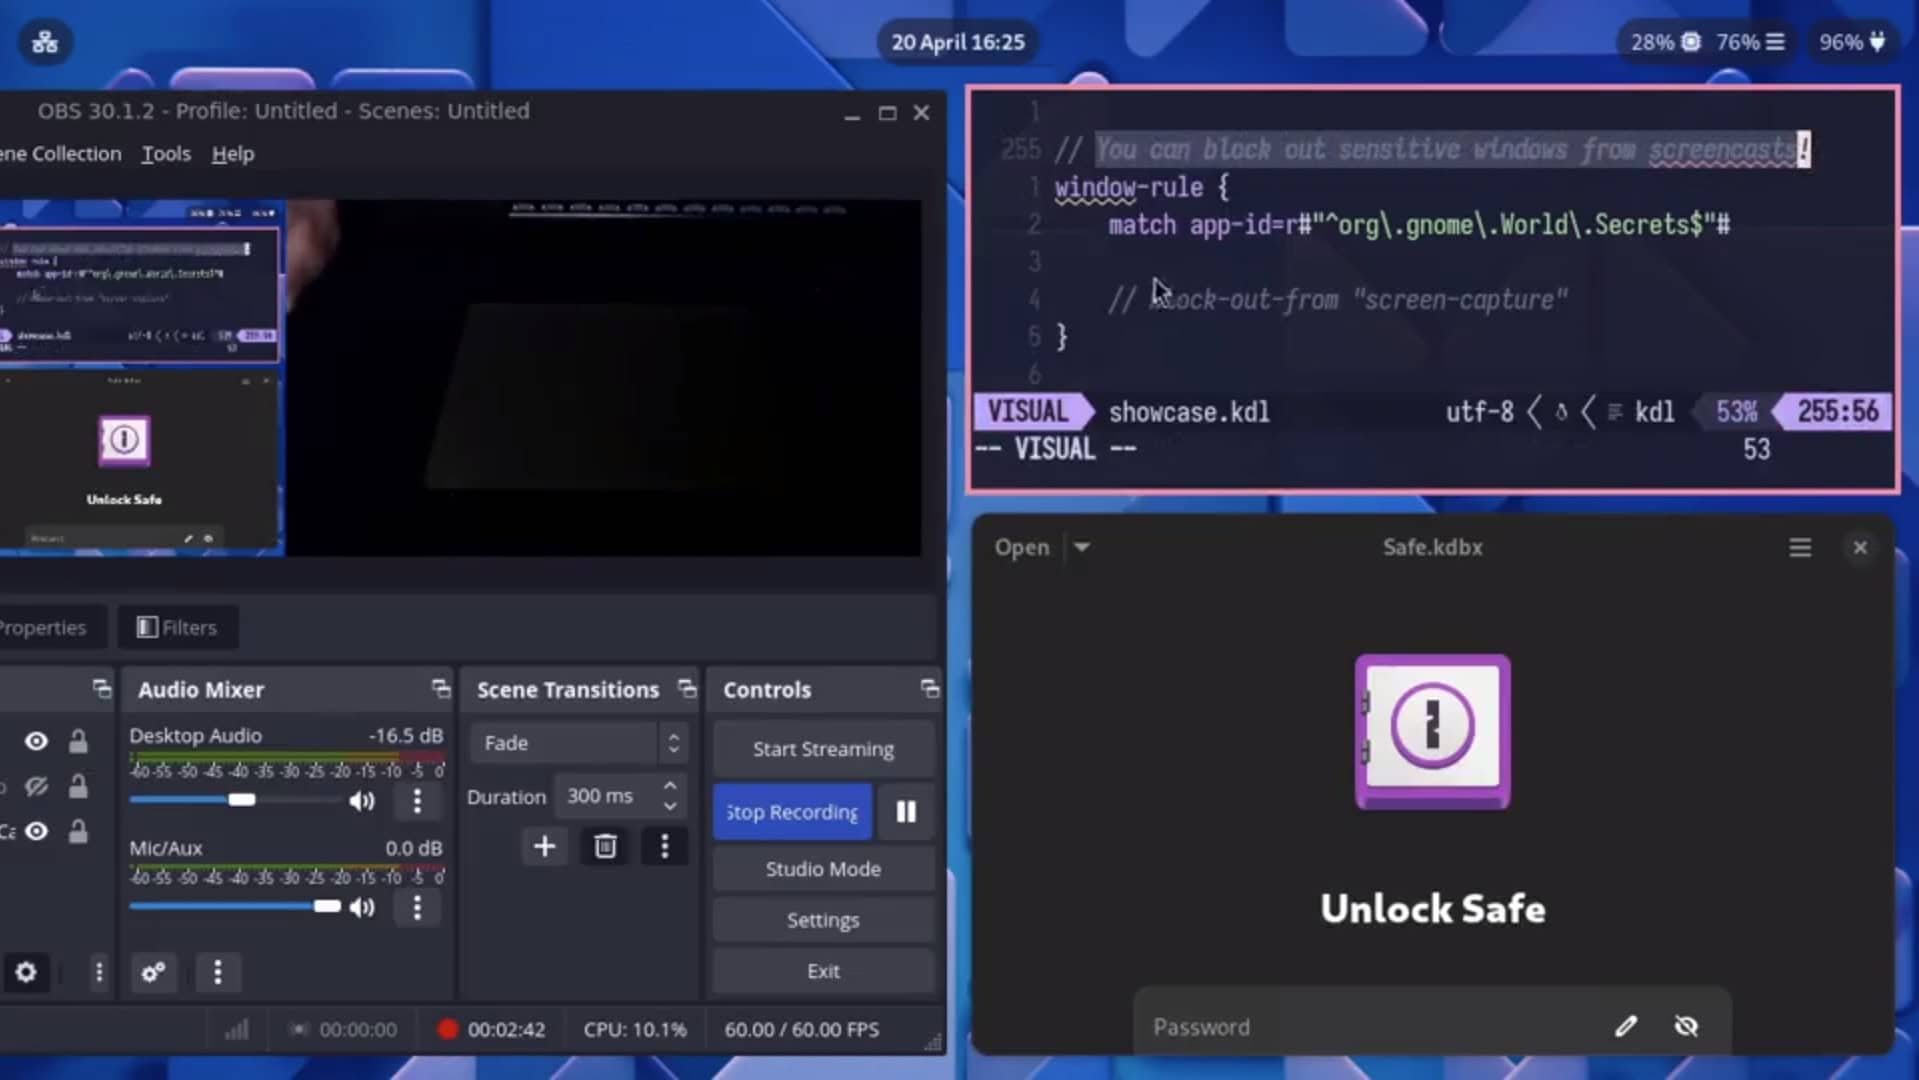Image resolution: width=1919 pixels, height=1080 pixels.
Task: Click Start Streaming
Action: tap(822, 748)
